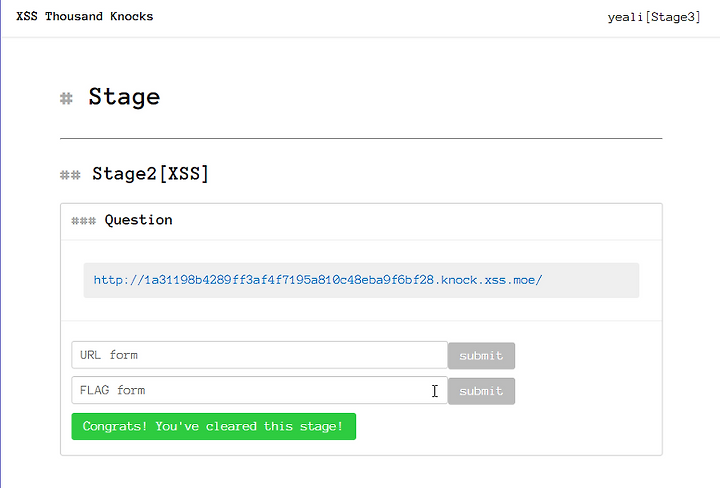Click the 'Question' panel heading
Image resolution: width=720 pixels, height=488 pixels.
coord(138,220)
